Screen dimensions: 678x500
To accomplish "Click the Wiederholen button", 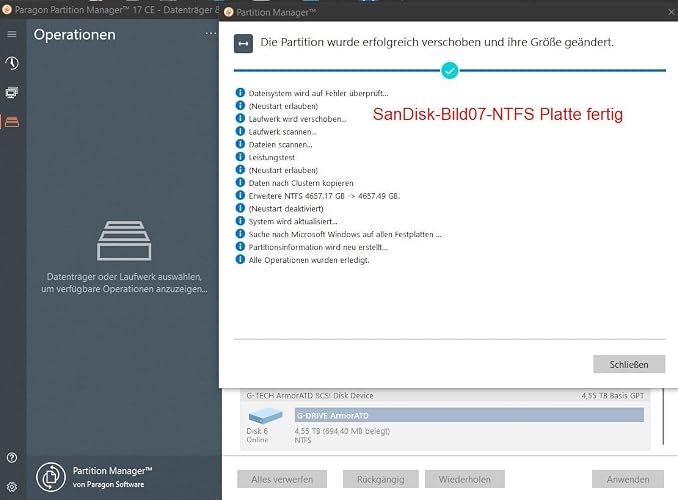I will click(x=464, y=479).
